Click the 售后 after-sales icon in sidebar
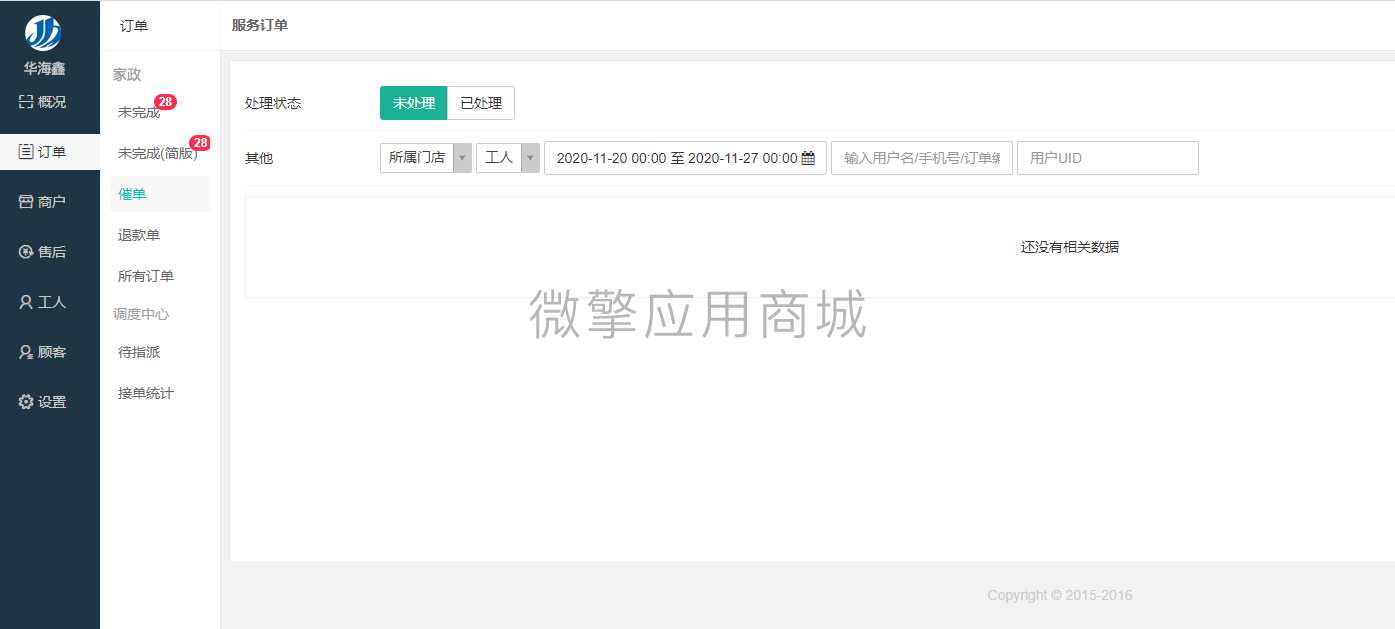 click(x=26, y=252)
